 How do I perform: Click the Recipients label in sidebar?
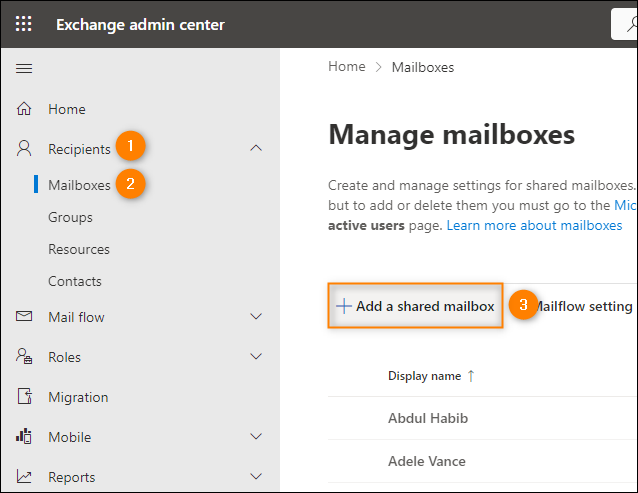79,149
